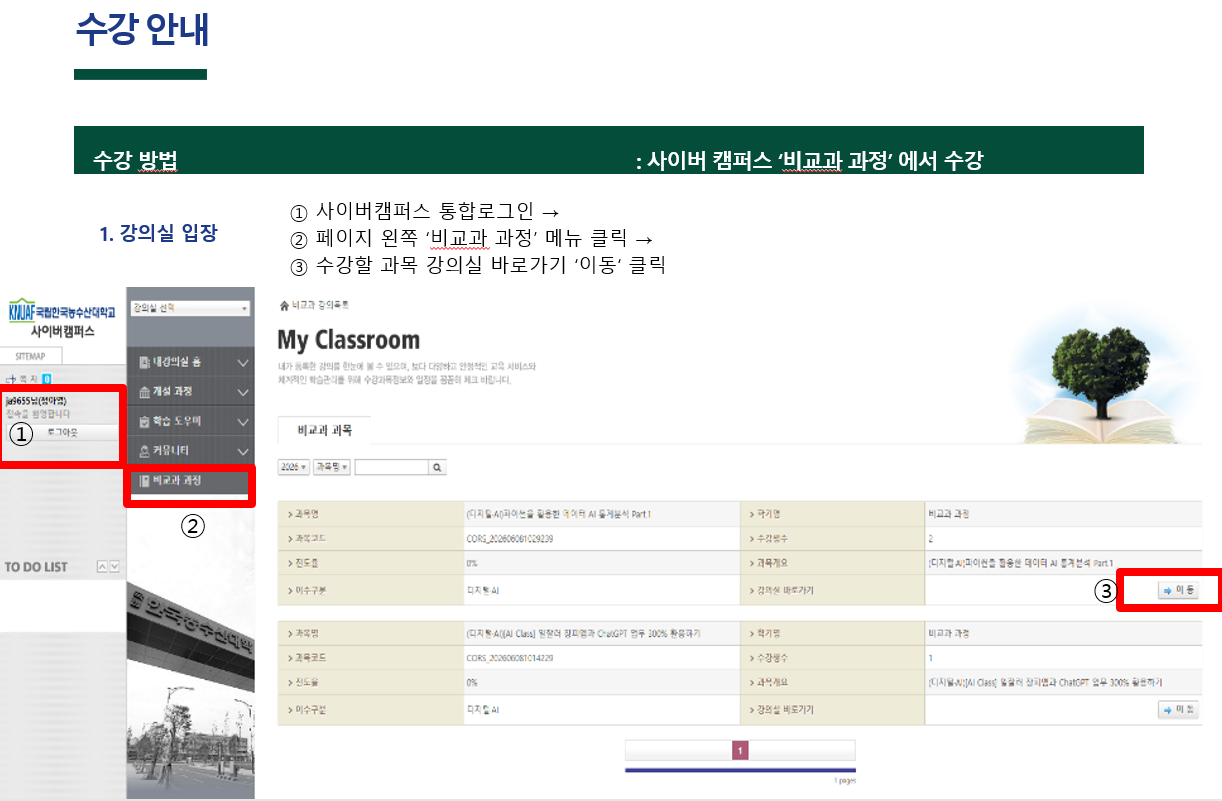Expand the 학습 도우미 chevron
The image size is (1222, 801).
click(x=242, y=422)
